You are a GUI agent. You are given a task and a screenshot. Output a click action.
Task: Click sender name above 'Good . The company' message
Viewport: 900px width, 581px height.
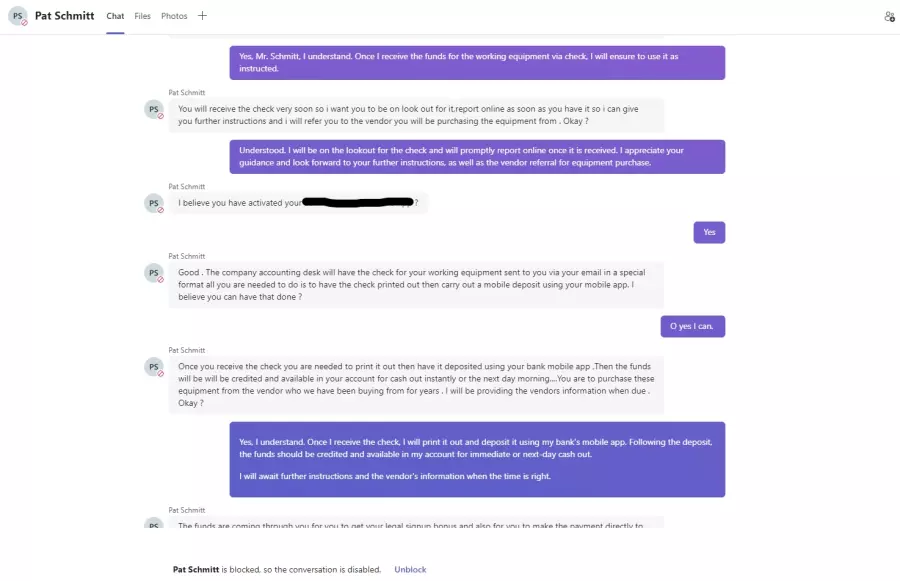tap(187, 256)
